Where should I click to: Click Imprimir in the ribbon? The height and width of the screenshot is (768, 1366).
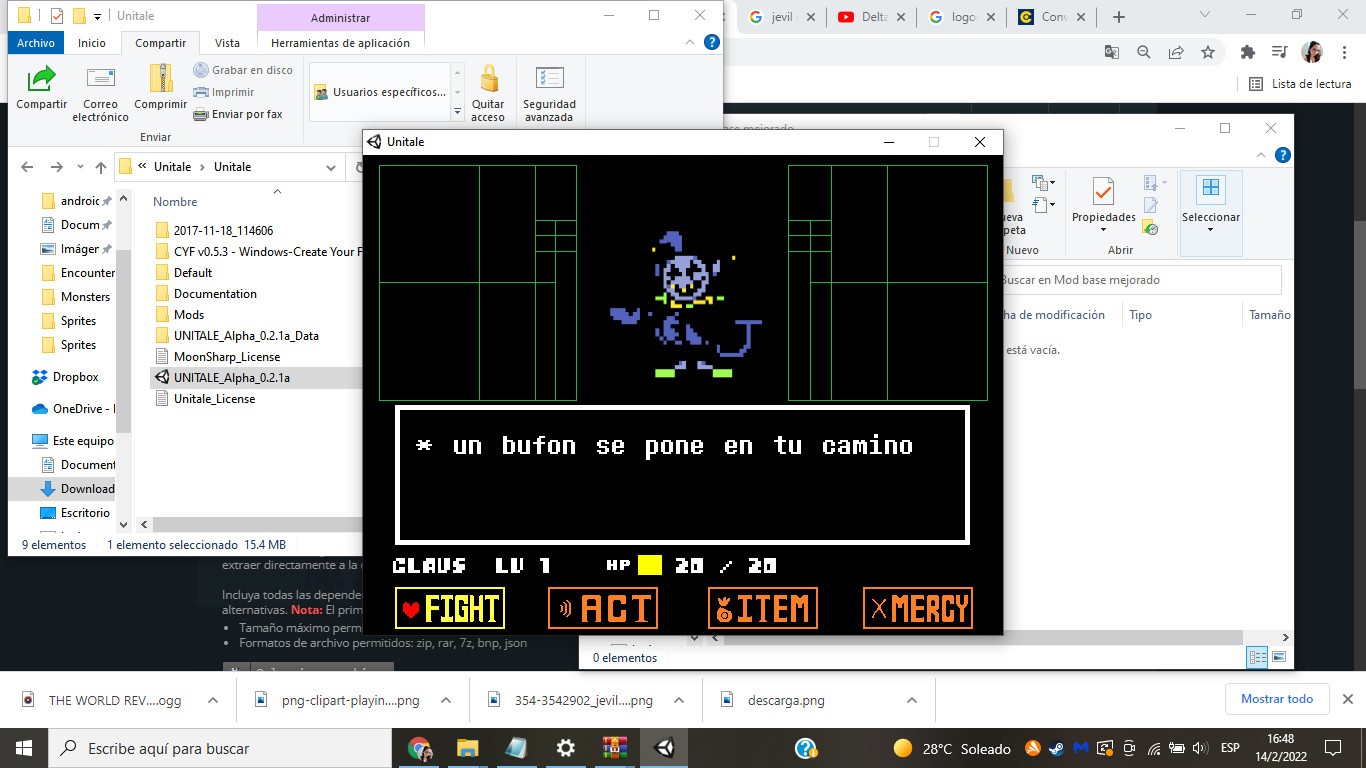coord(224,92)
